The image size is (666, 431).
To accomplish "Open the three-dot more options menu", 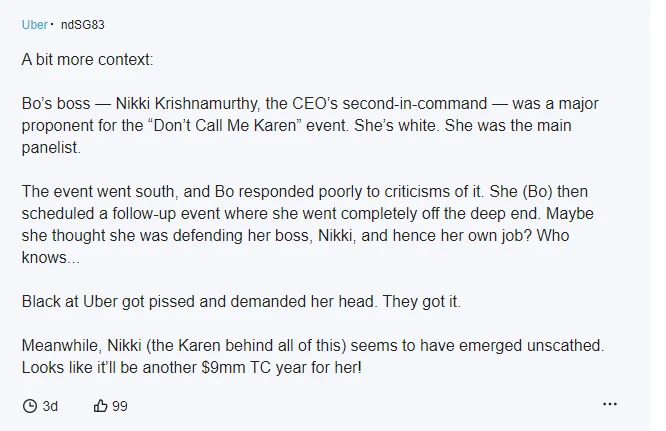I will click(x=610, y=404).
